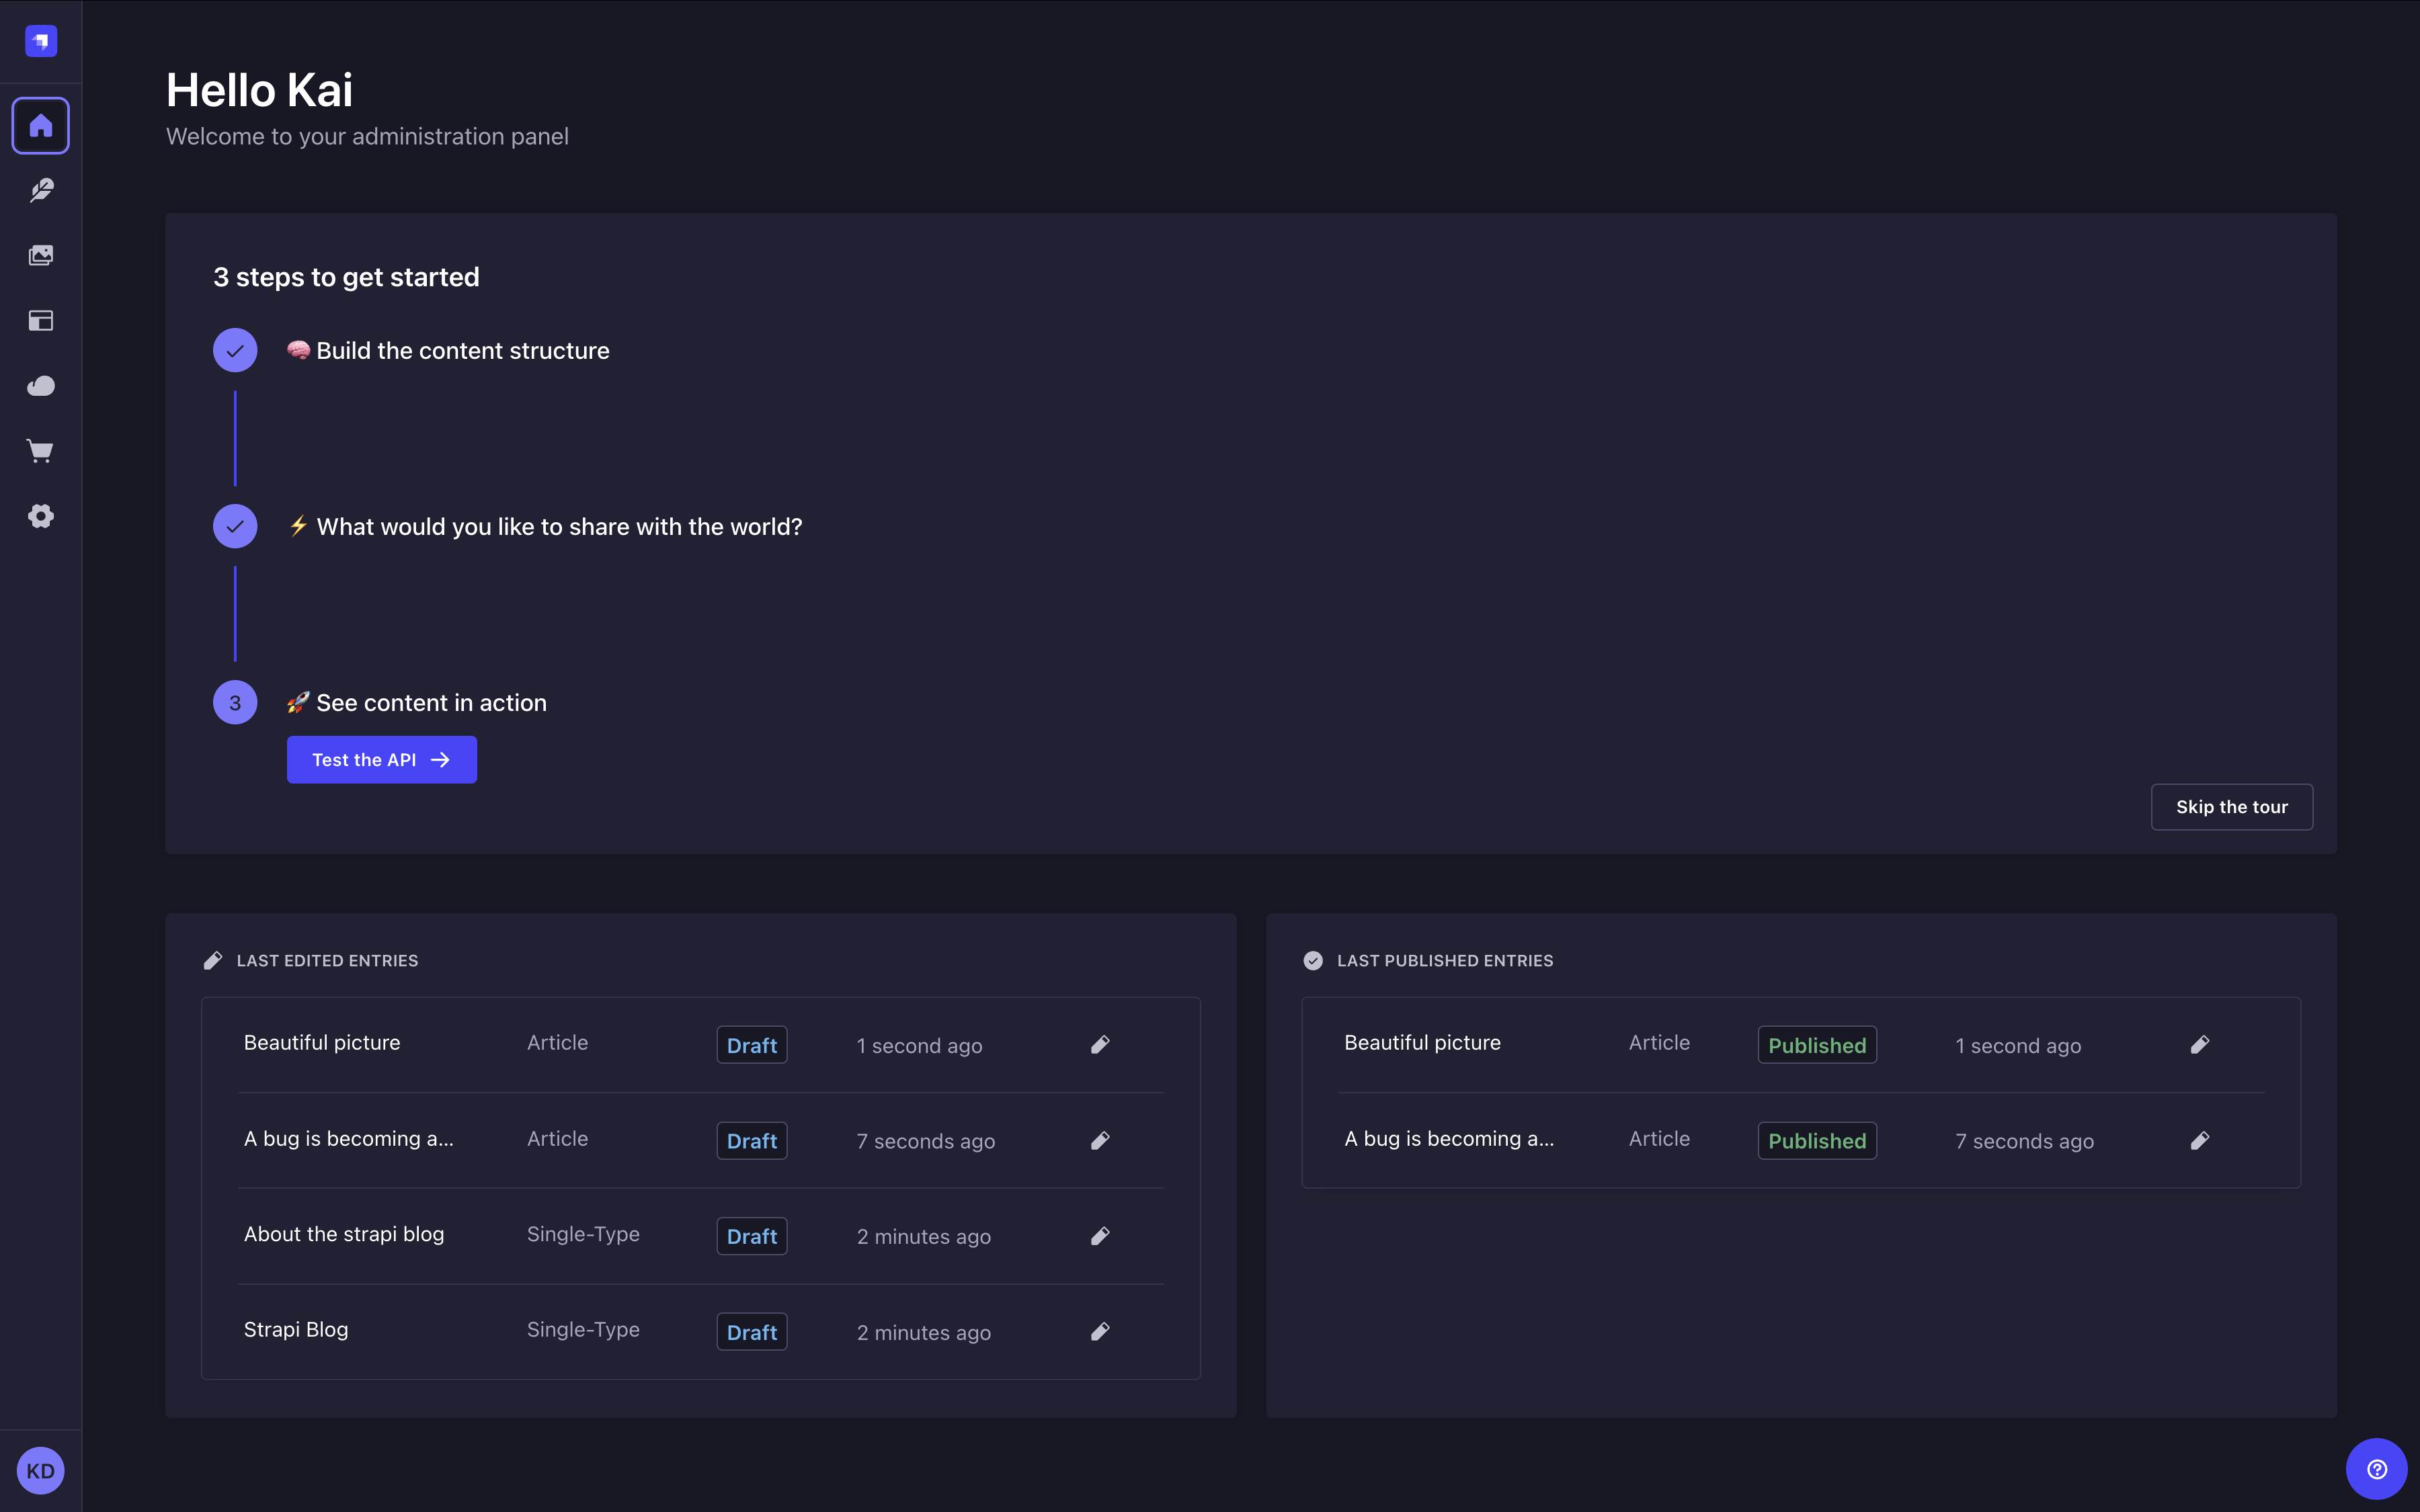Click the Draft badge on Strapi Blog
The image size is (2420, 1512).
751,1331
